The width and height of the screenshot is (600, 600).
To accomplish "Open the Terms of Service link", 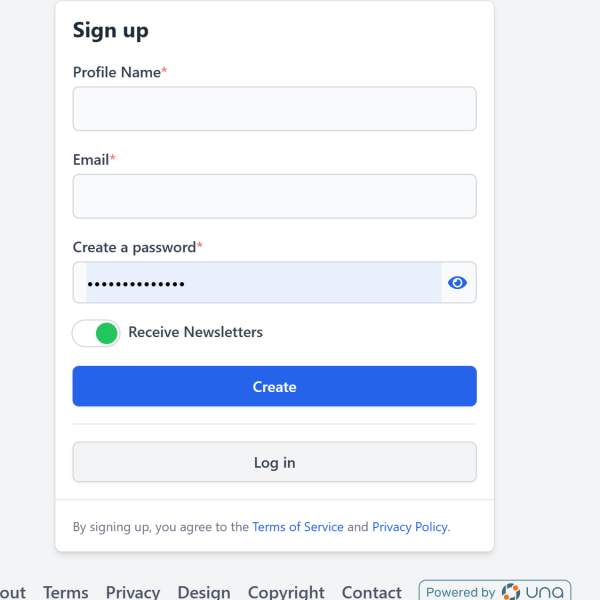I will coord(298,527).
